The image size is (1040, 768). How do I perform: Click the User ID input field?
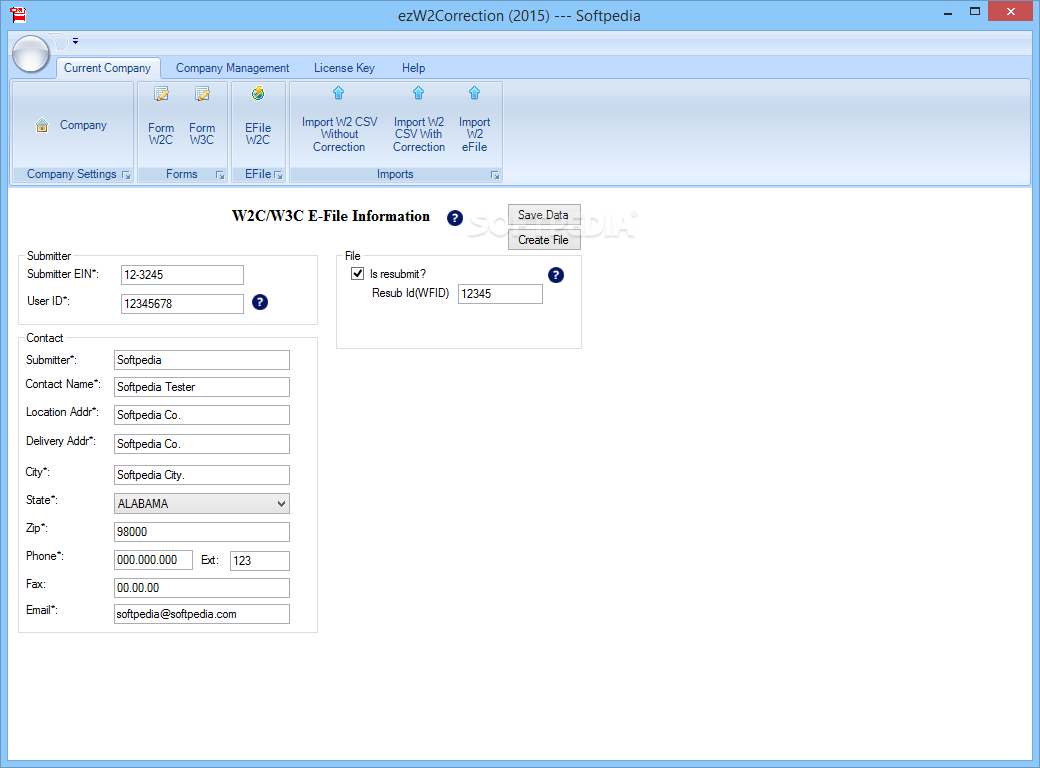[182, 304]
